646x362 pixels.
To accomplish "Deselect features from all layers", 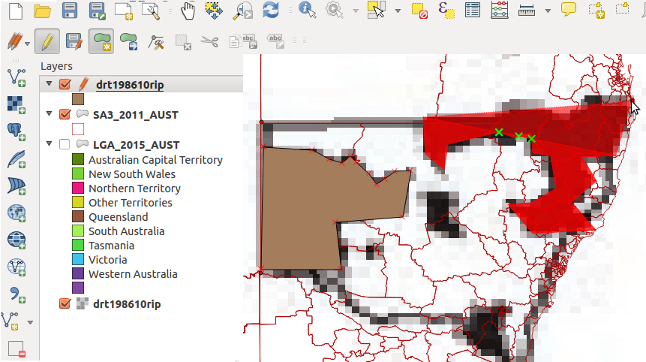I will (x=419, y=11).
